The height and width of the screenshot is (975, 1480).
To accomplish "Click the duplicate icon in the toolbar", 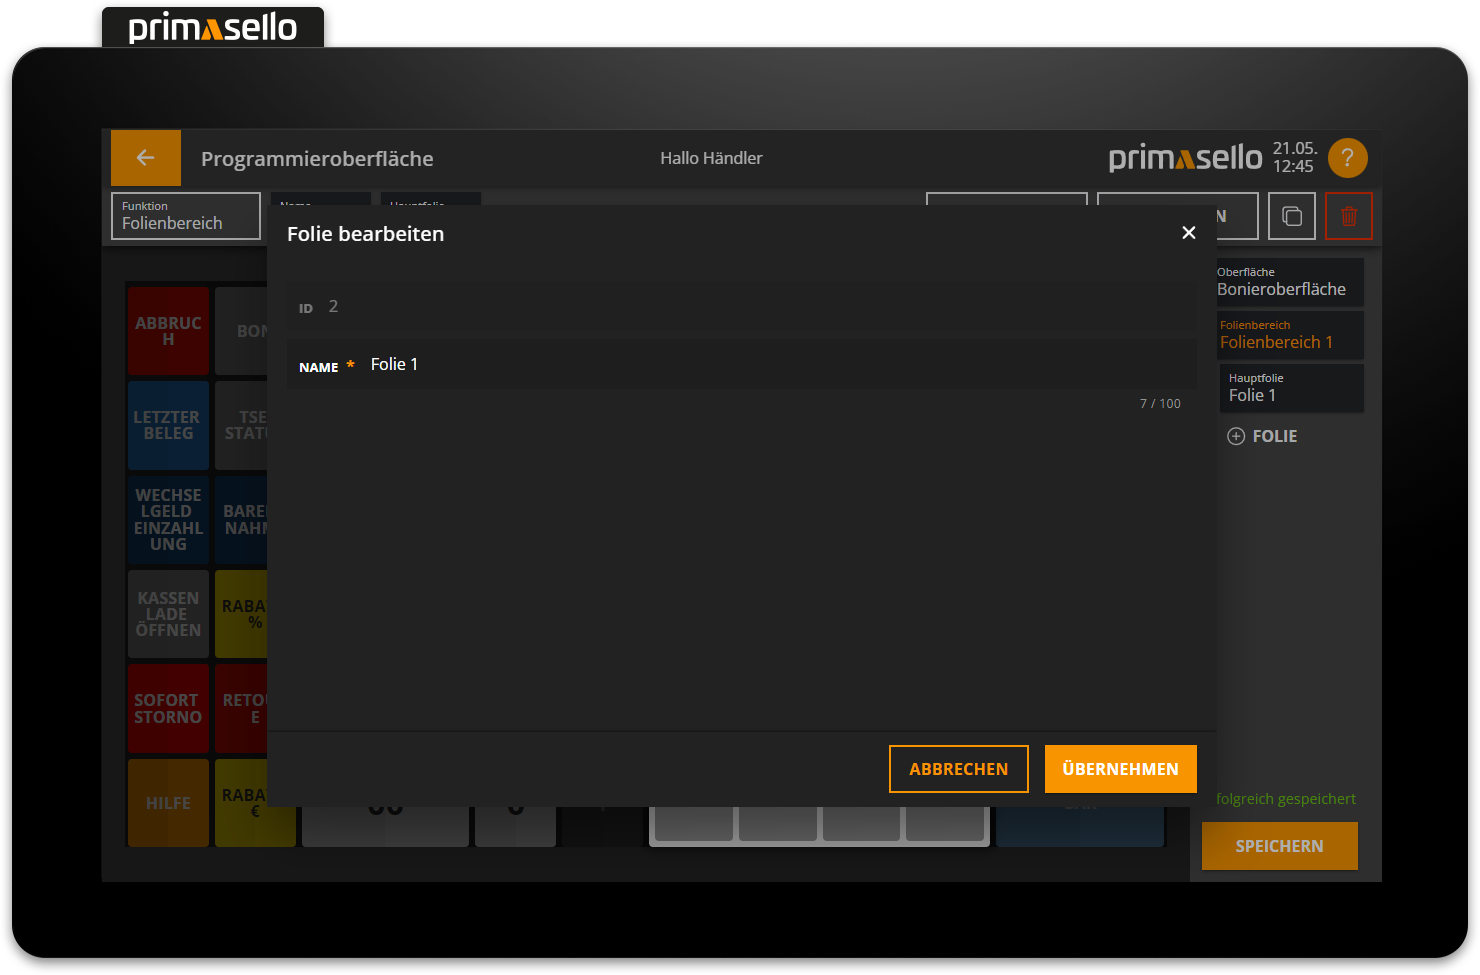I will point(1291,216).
